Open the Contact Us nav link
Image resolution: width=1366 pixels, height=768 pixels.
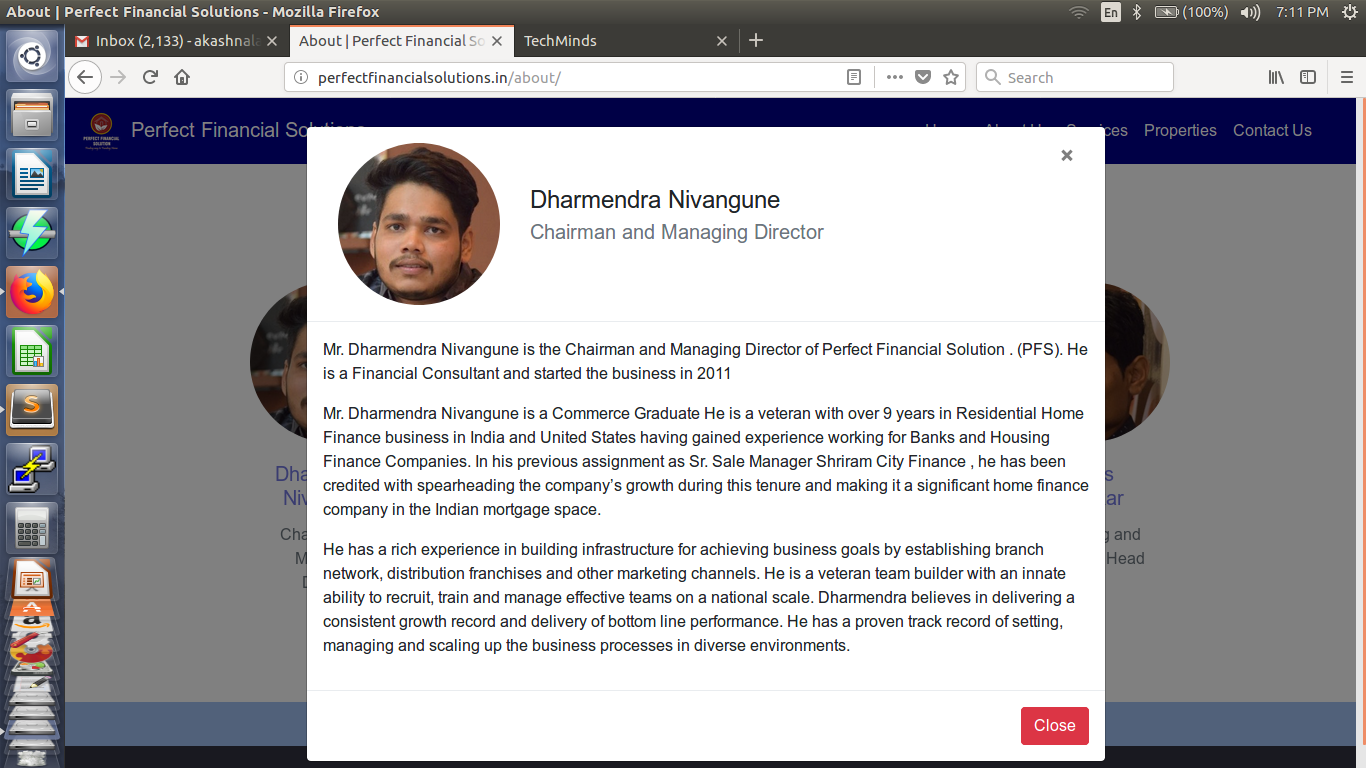click(1272, 130)
